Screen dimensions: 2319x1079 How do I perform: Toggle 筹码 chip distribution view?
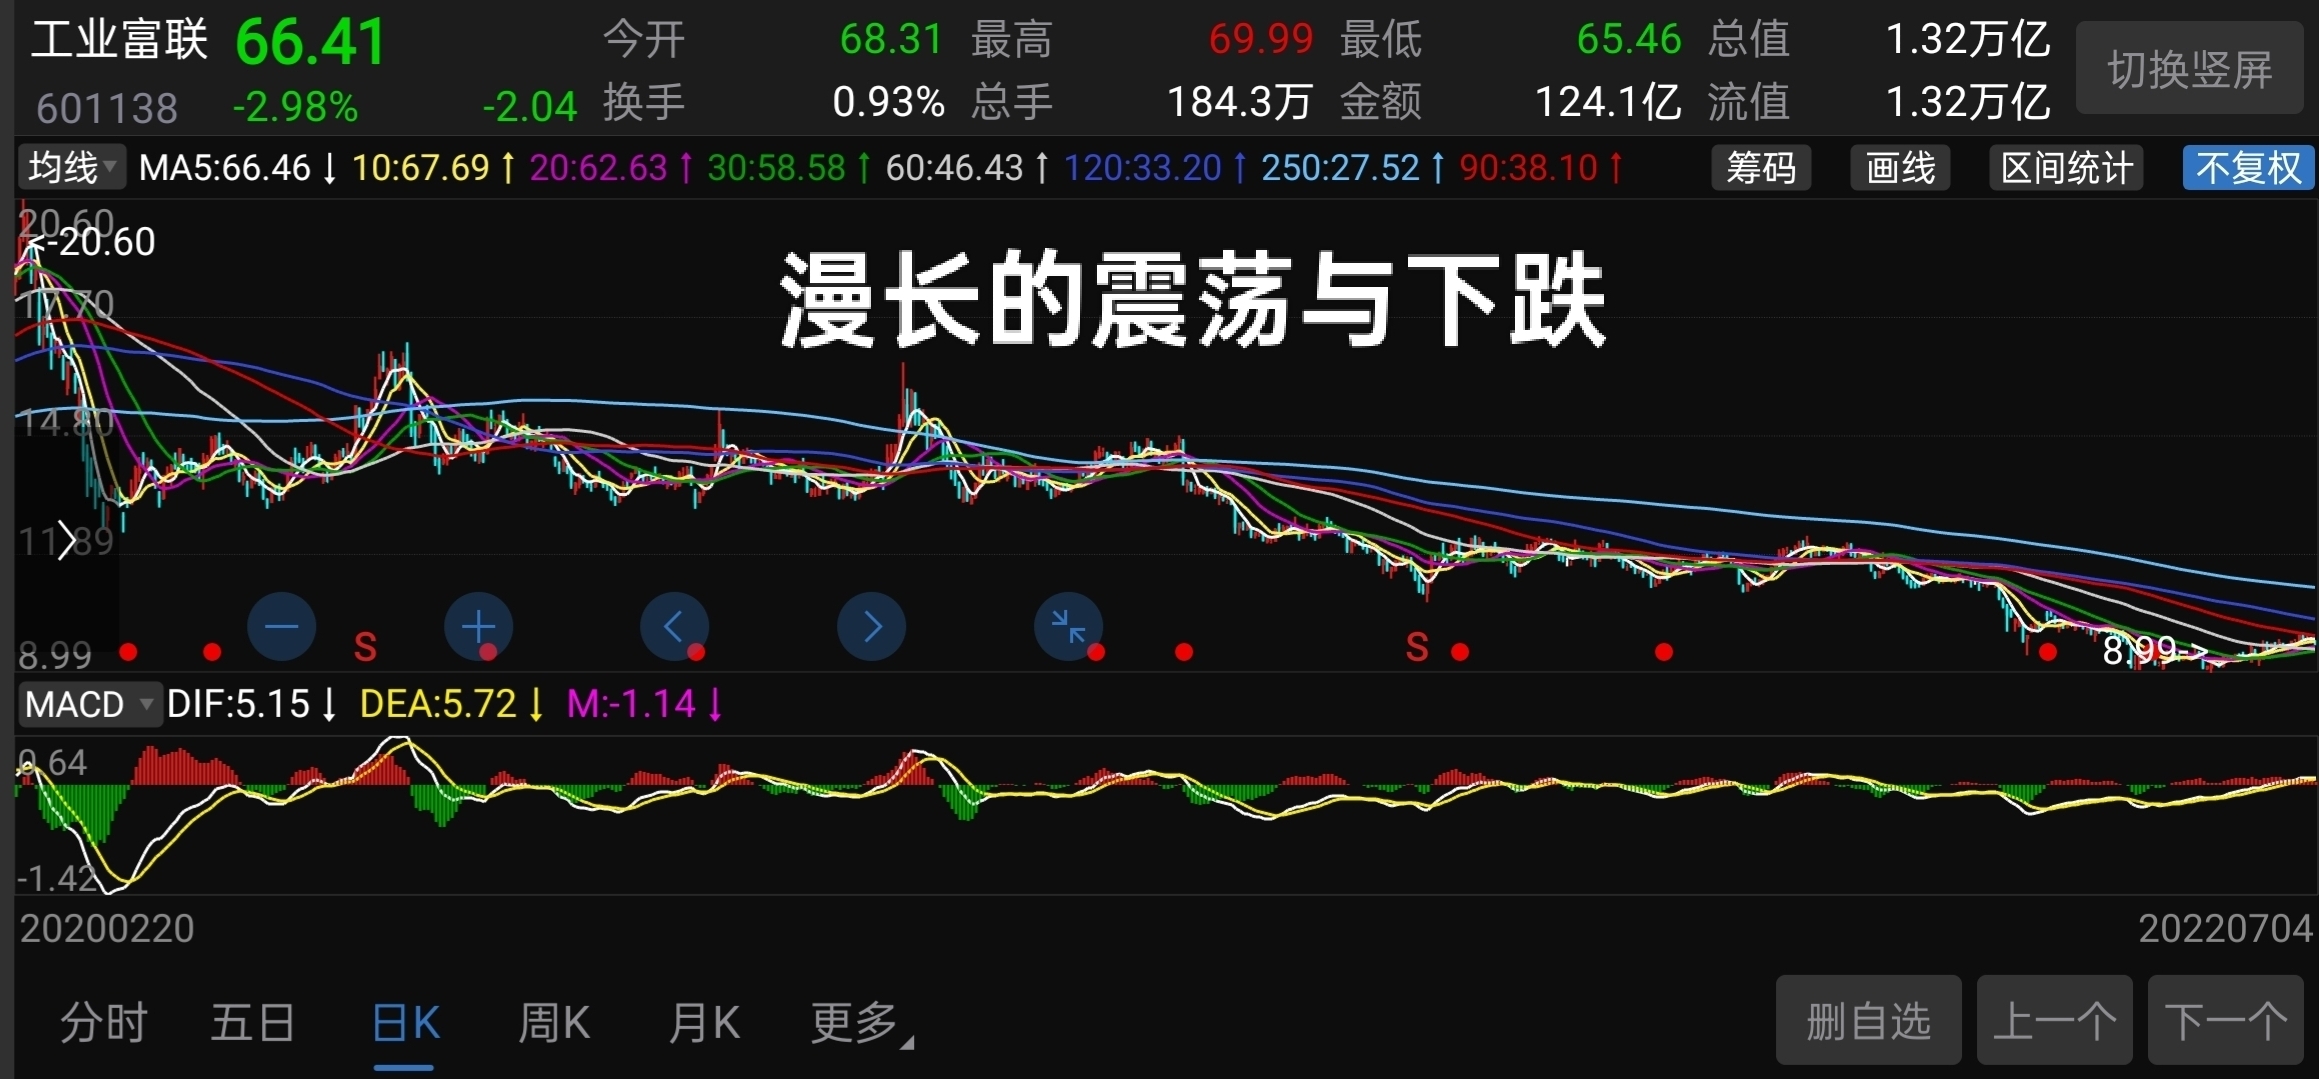click(1761, 168)
